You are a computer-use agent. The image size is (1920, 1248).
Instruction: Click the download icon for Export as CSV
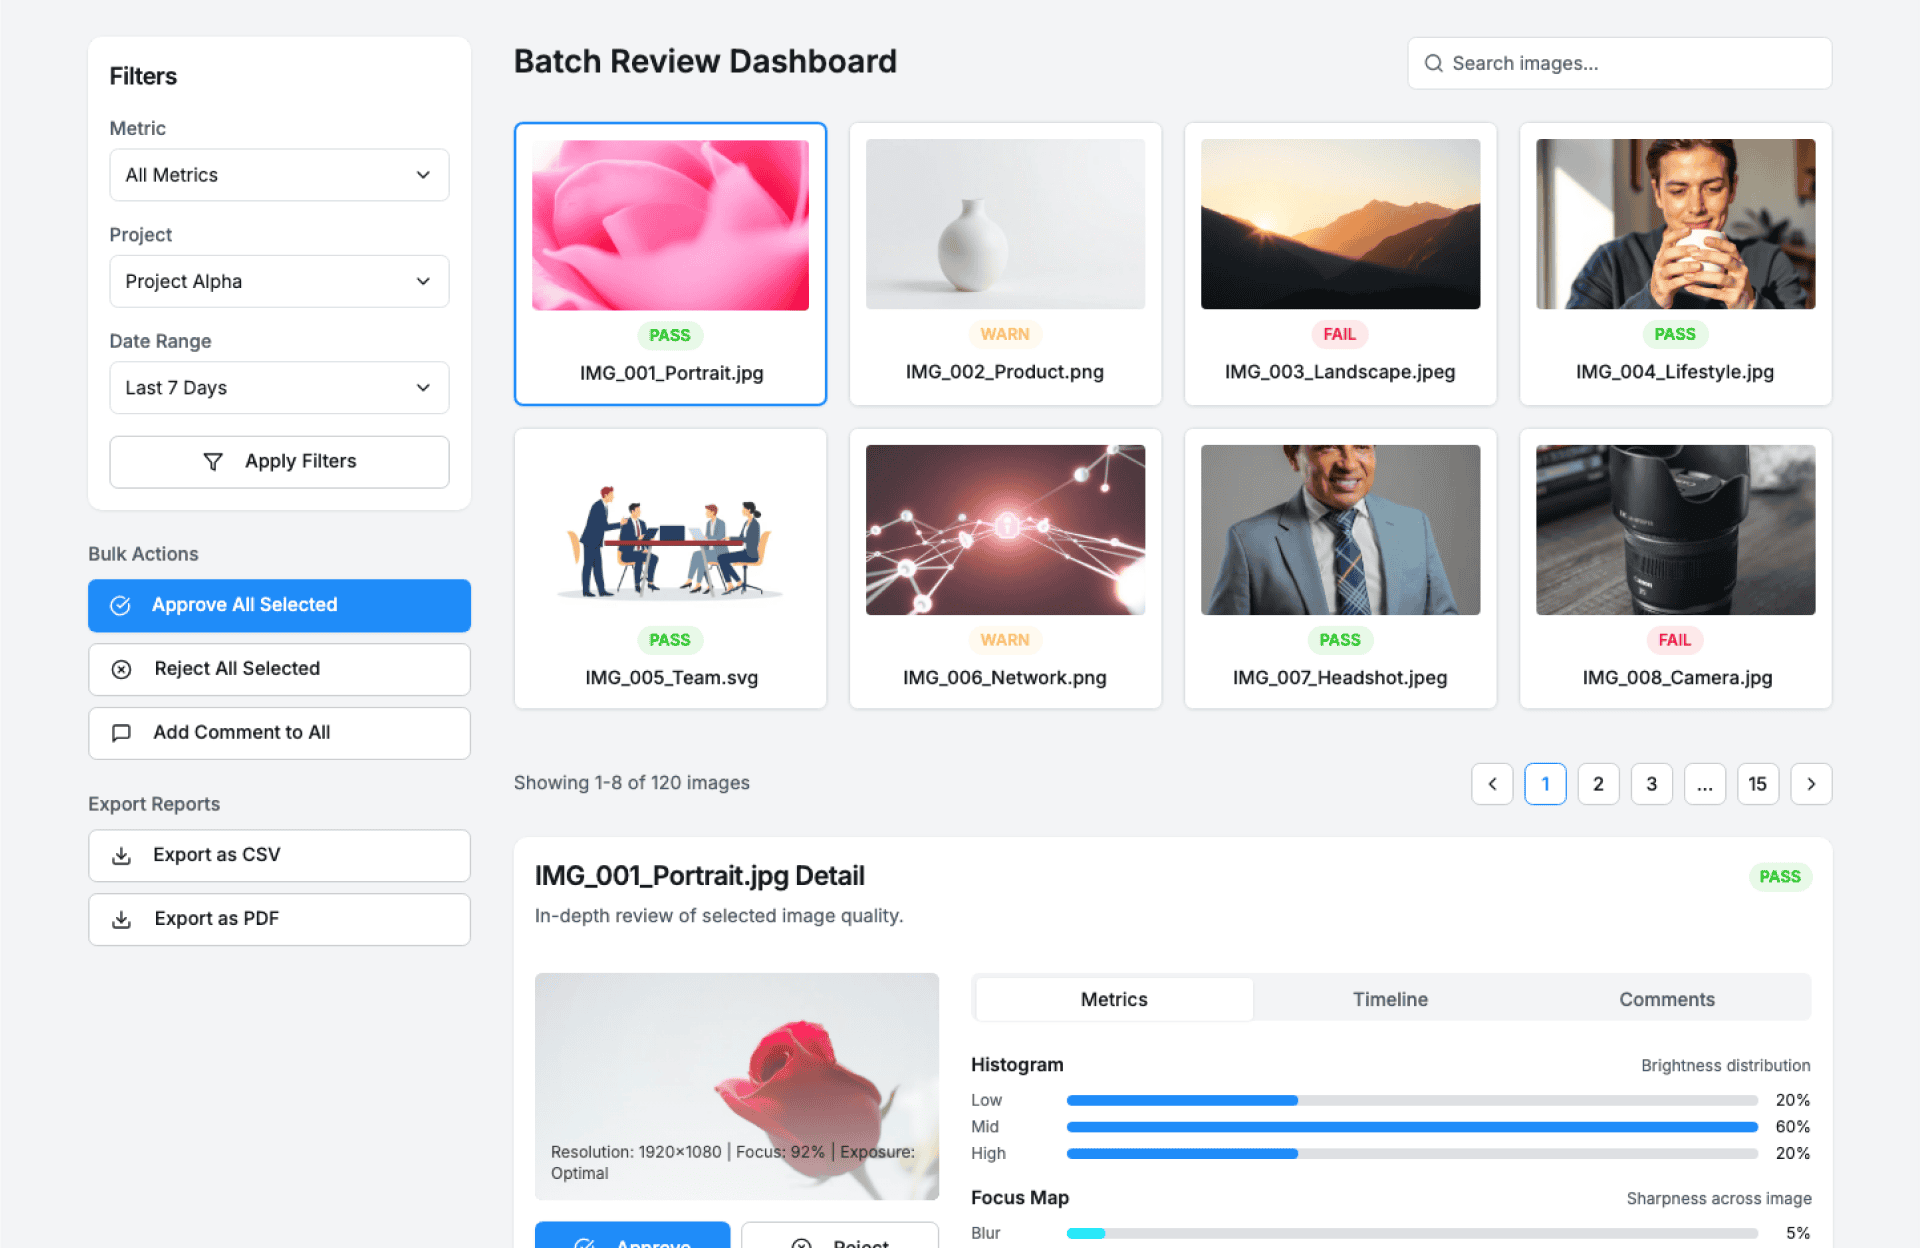[121, 855]
